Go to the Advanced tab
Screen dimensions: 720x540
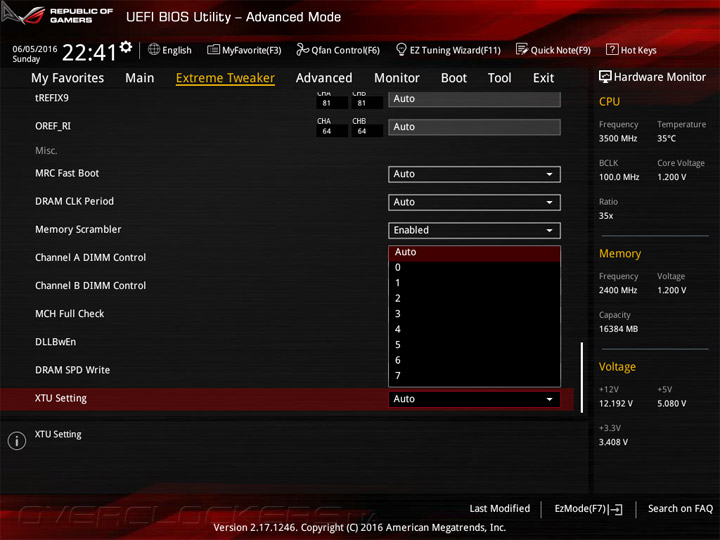coord(324,78)
